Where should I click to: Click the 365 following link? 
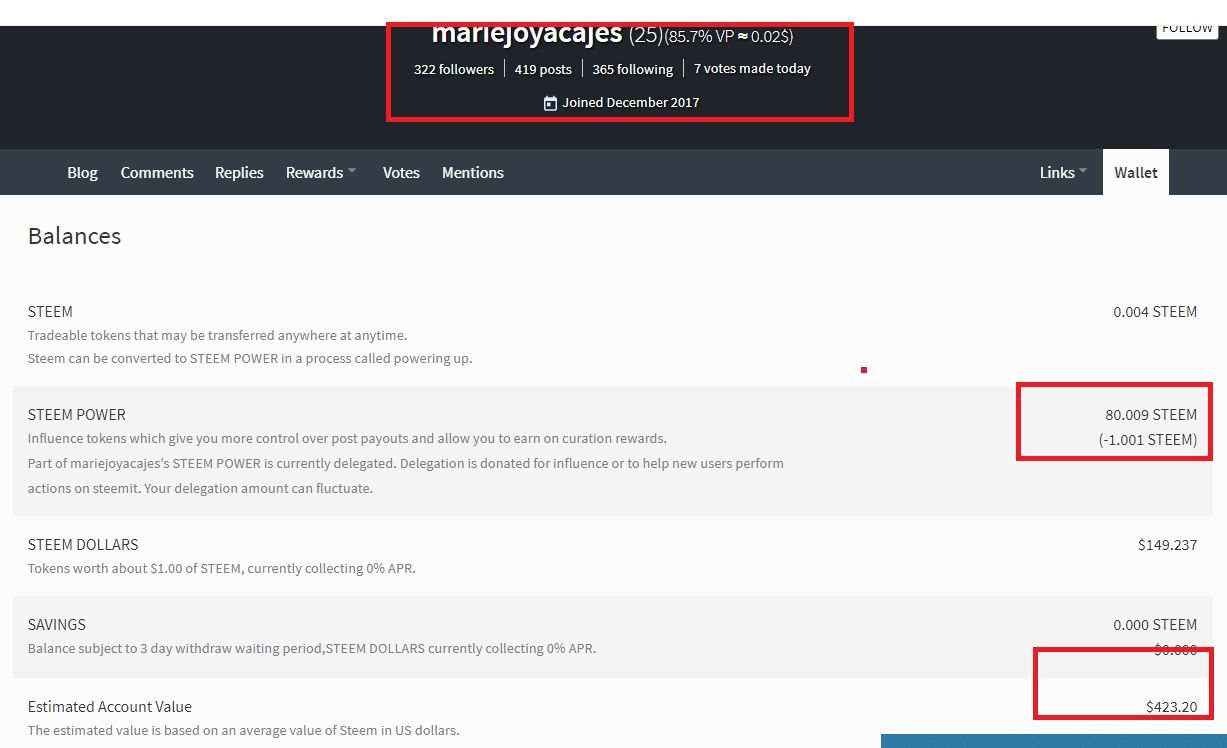click(x=632, y=69)
